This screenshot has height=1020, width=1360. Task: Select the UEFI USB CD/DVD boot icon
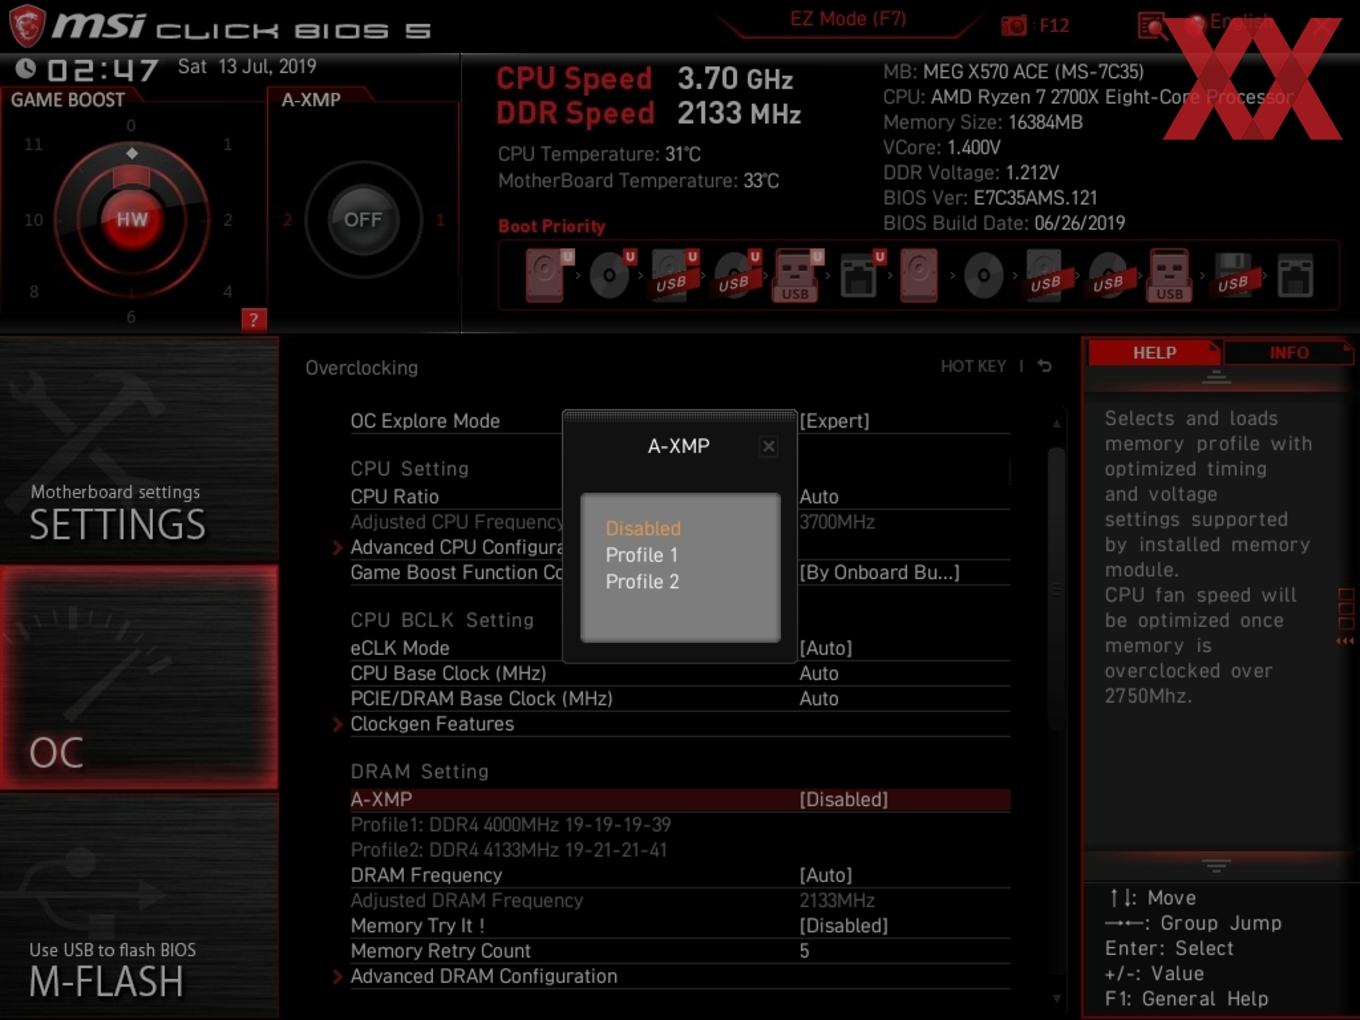click(x=735, y=275)
